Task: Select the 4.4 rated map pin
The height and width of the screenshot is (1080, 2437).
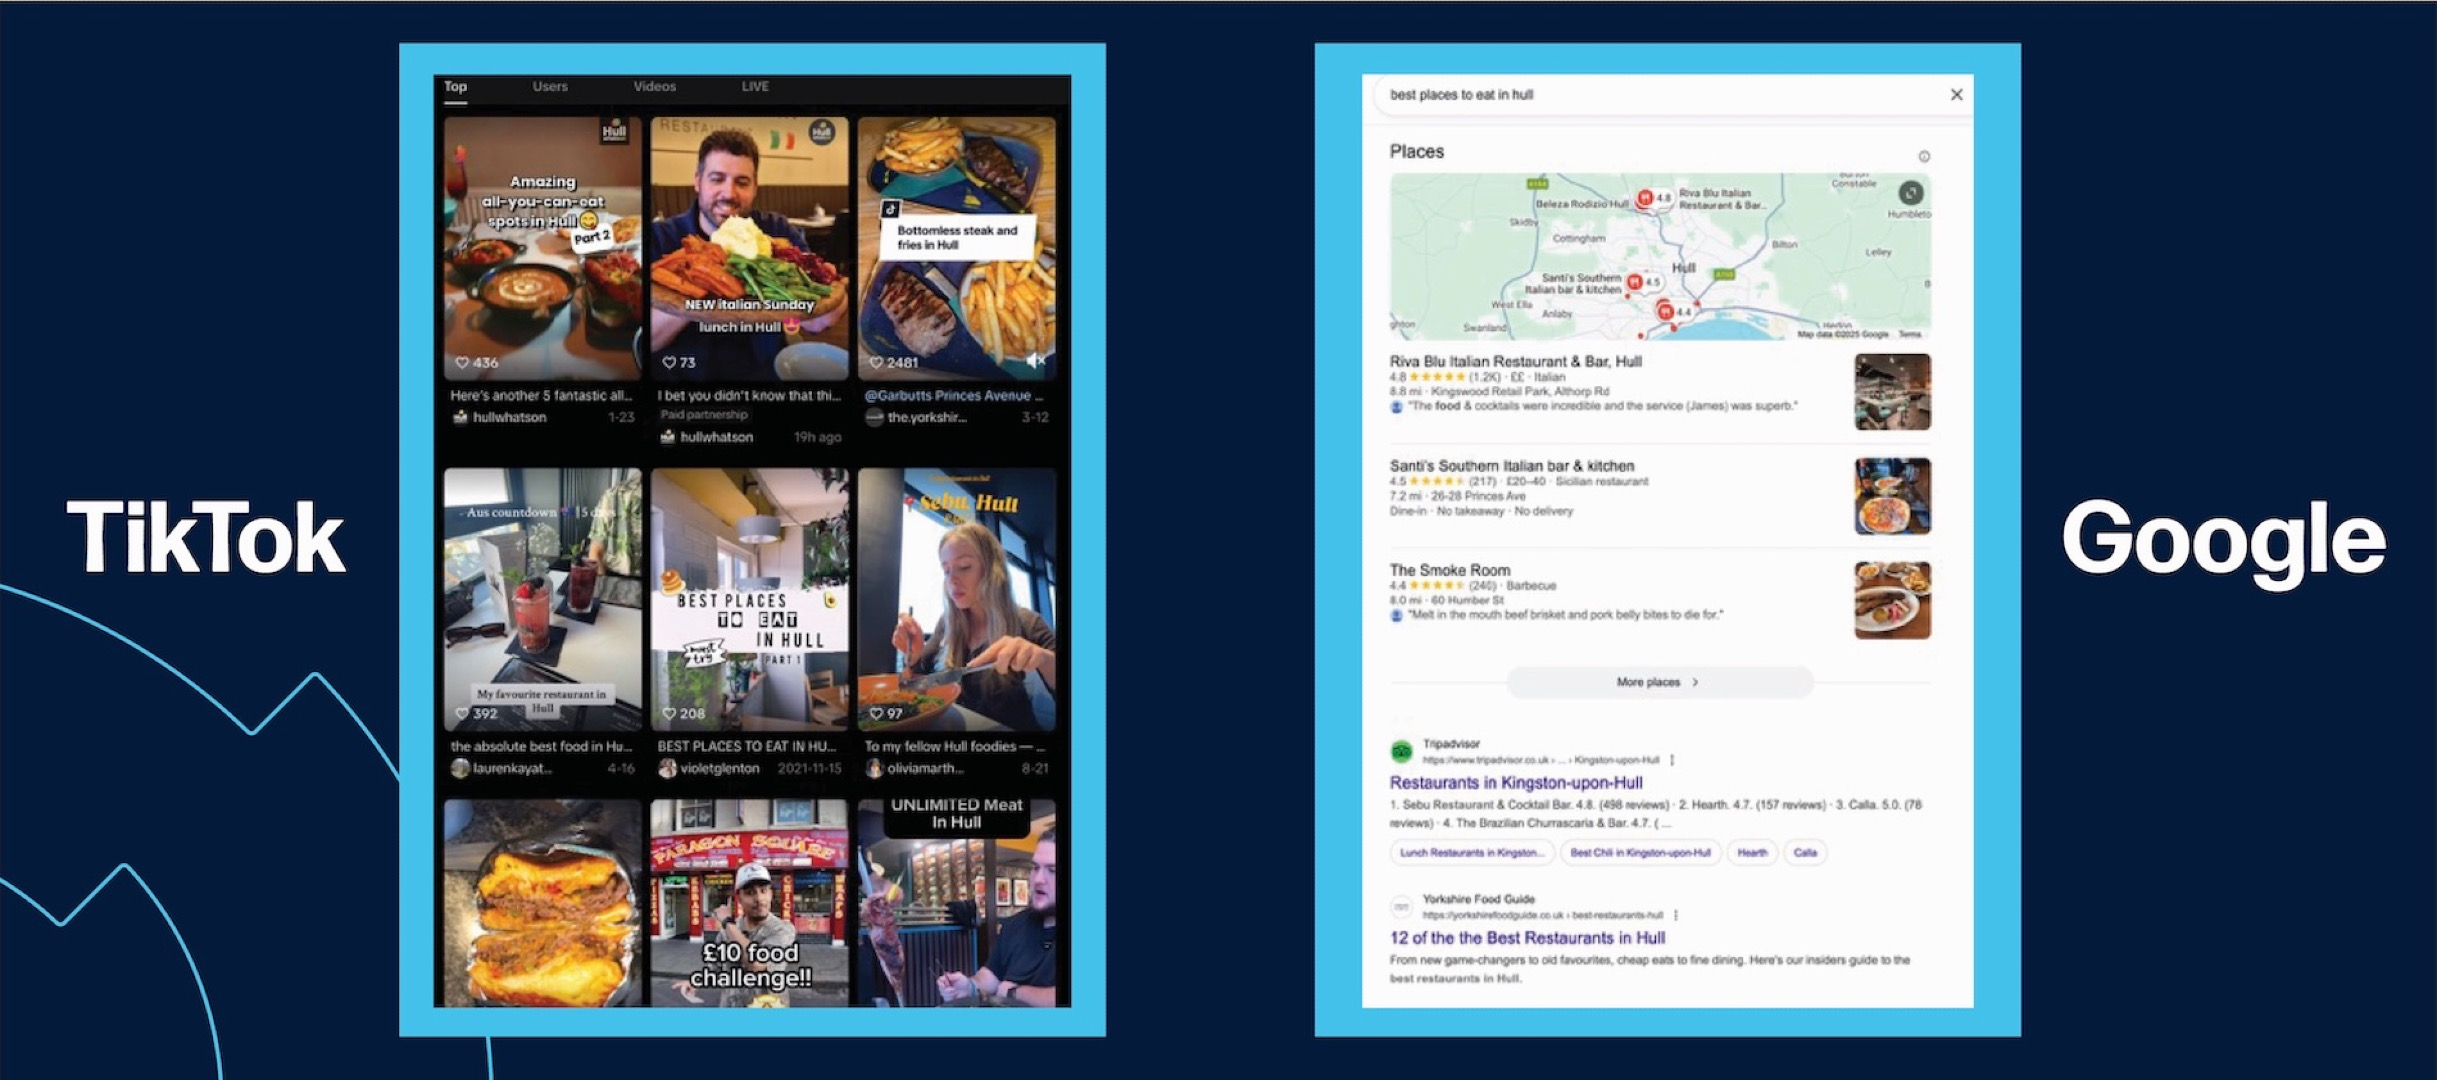Action: point(1666,312)
